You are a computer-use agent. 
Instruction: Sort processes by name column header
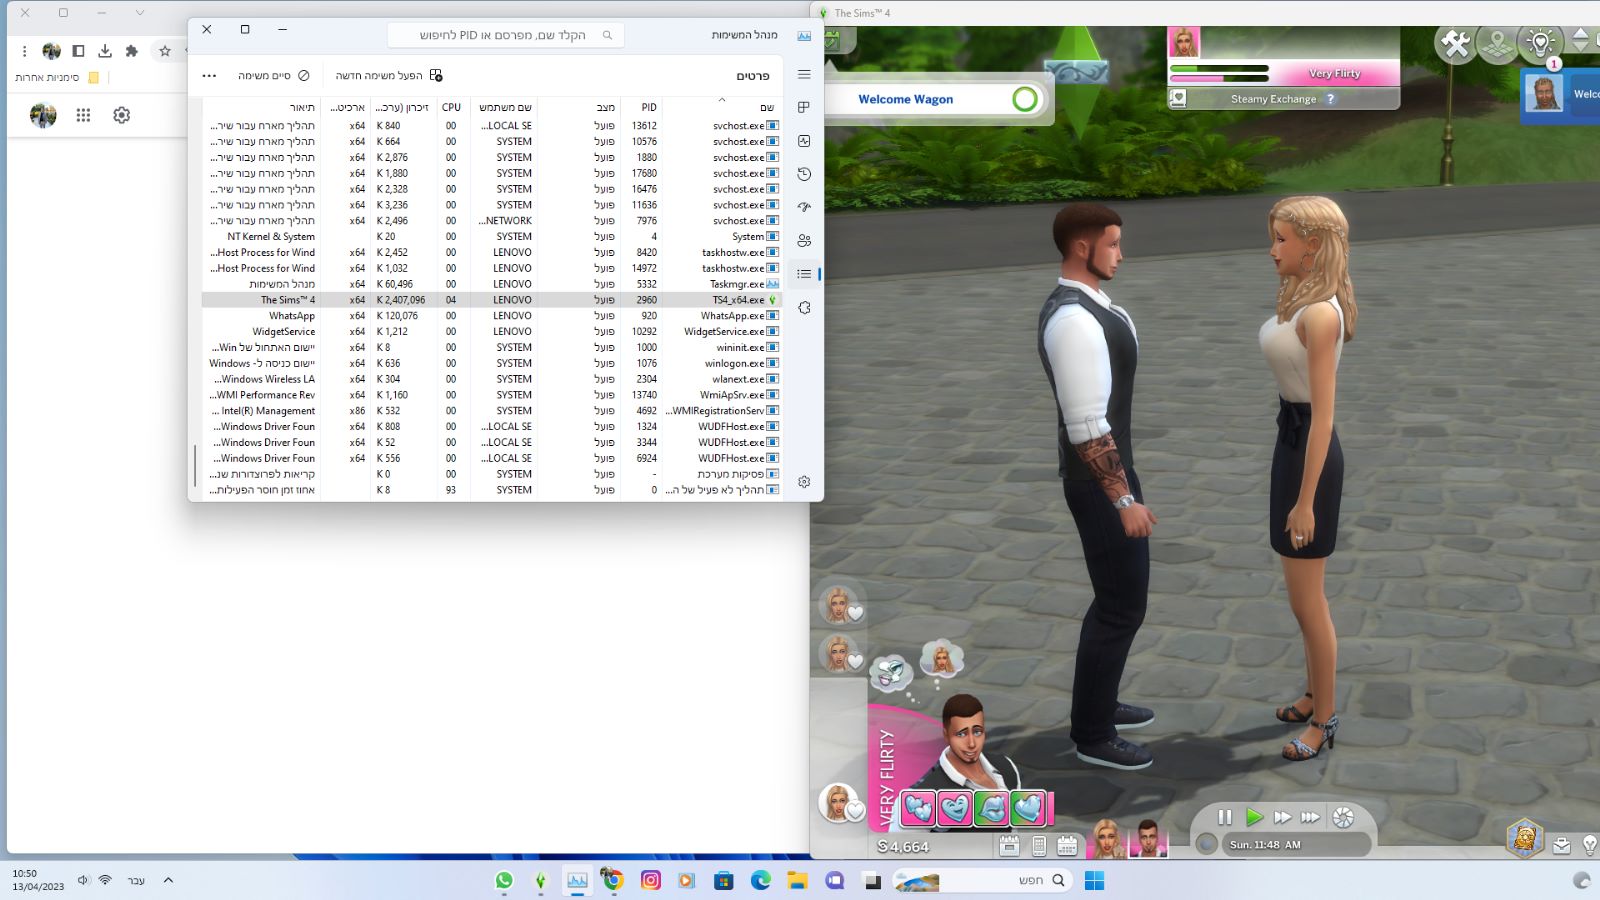coord(722,107)
